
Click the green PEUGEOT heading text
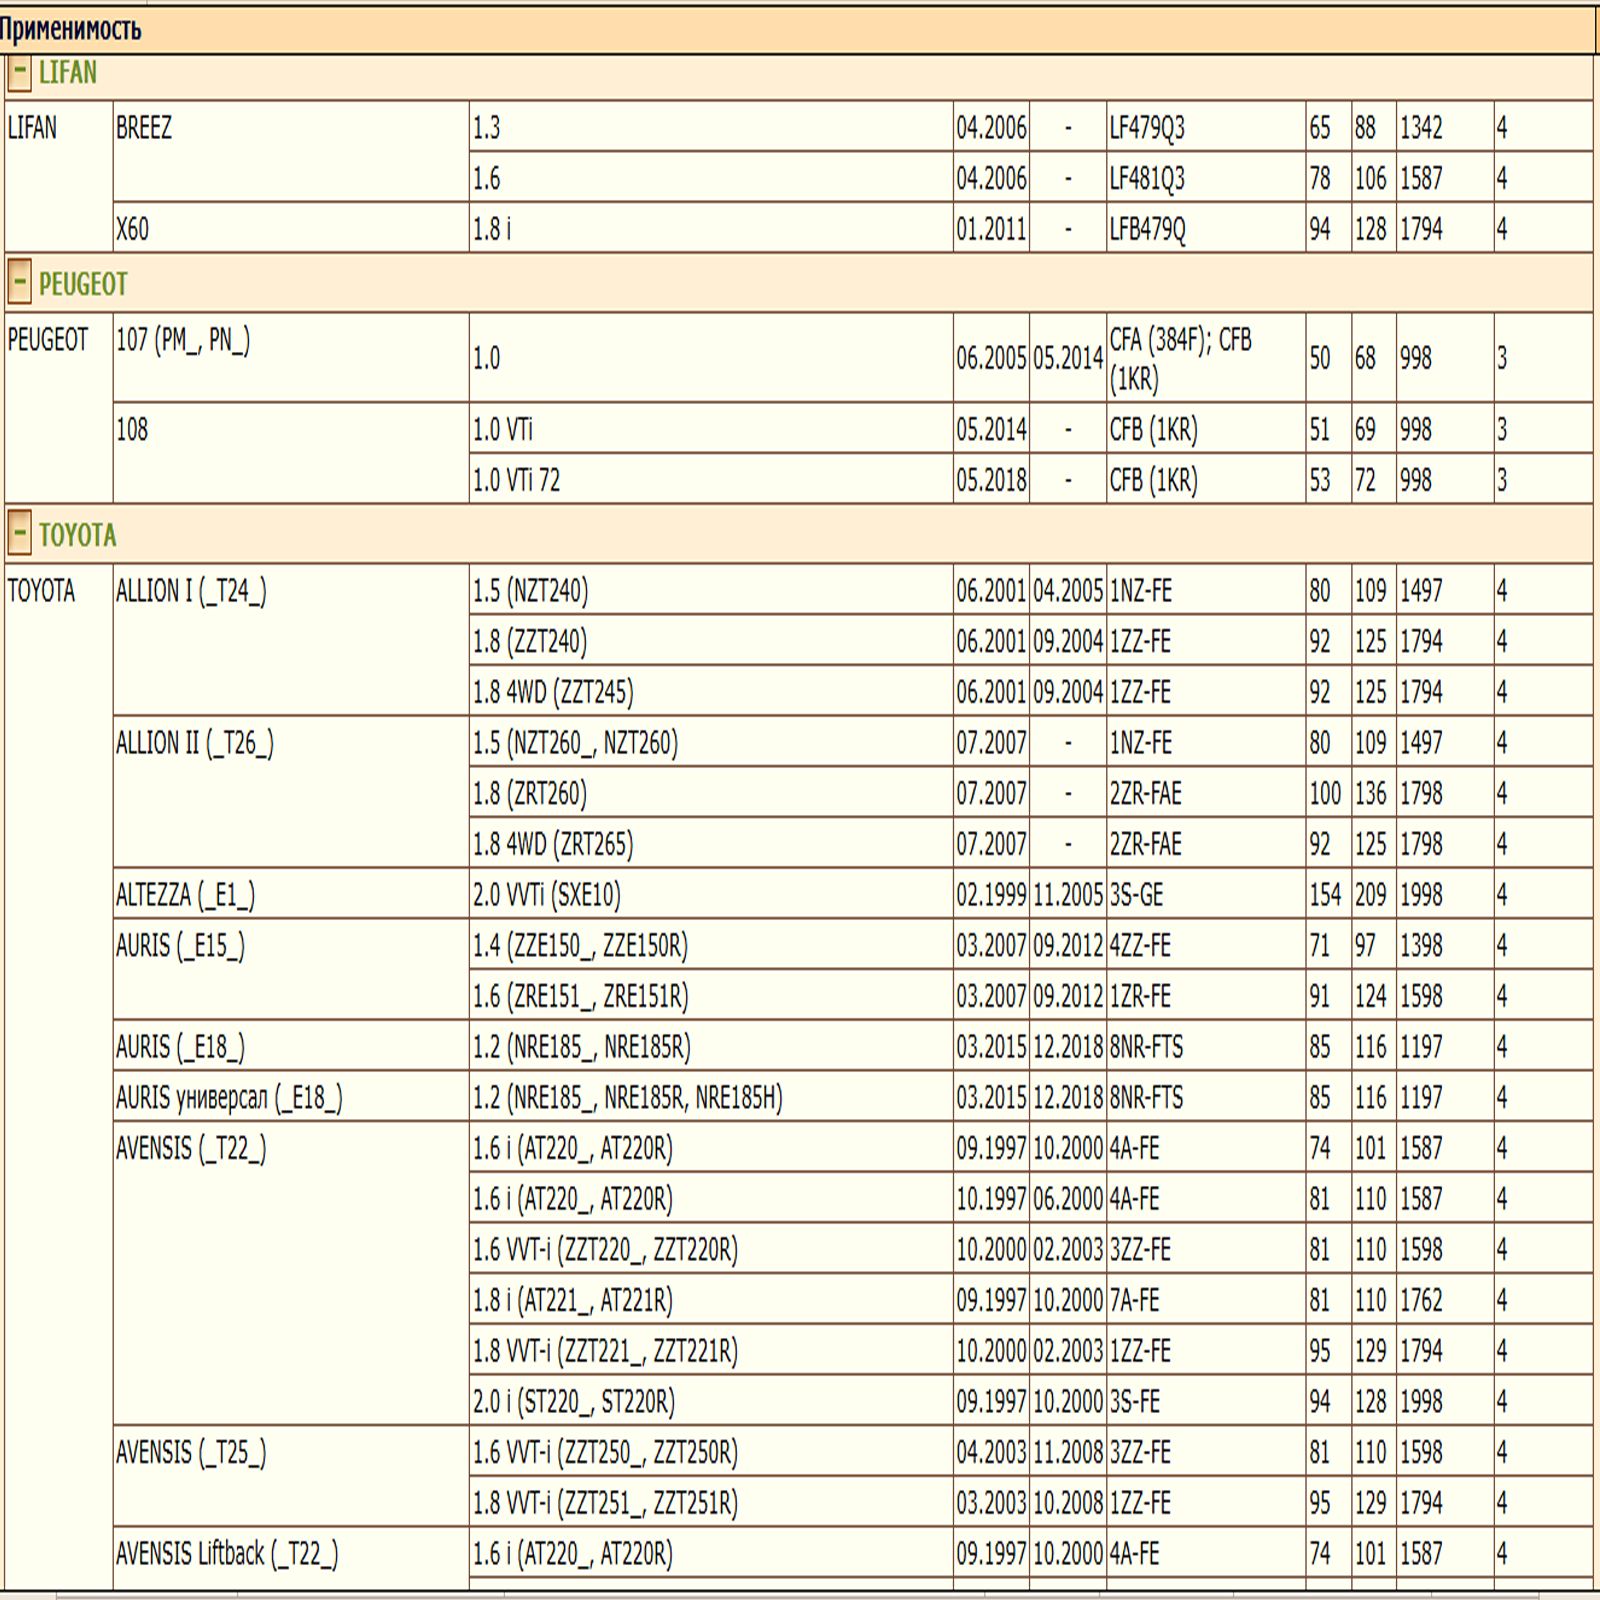(x=83, y=285)
